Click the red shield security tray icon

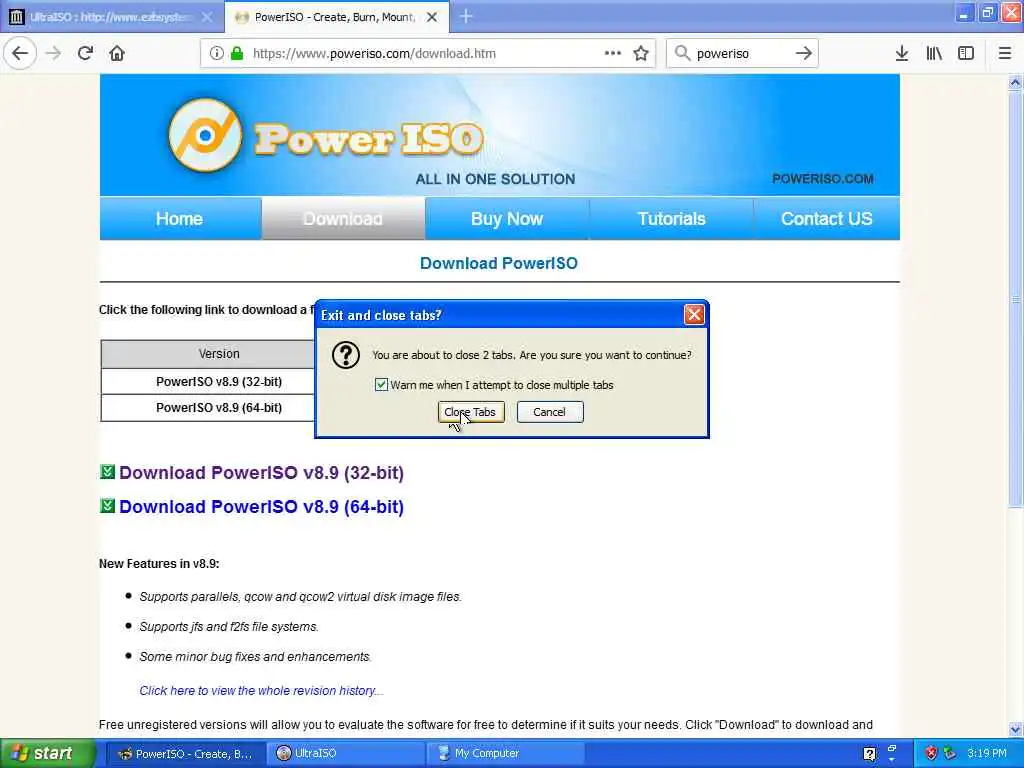931,754
